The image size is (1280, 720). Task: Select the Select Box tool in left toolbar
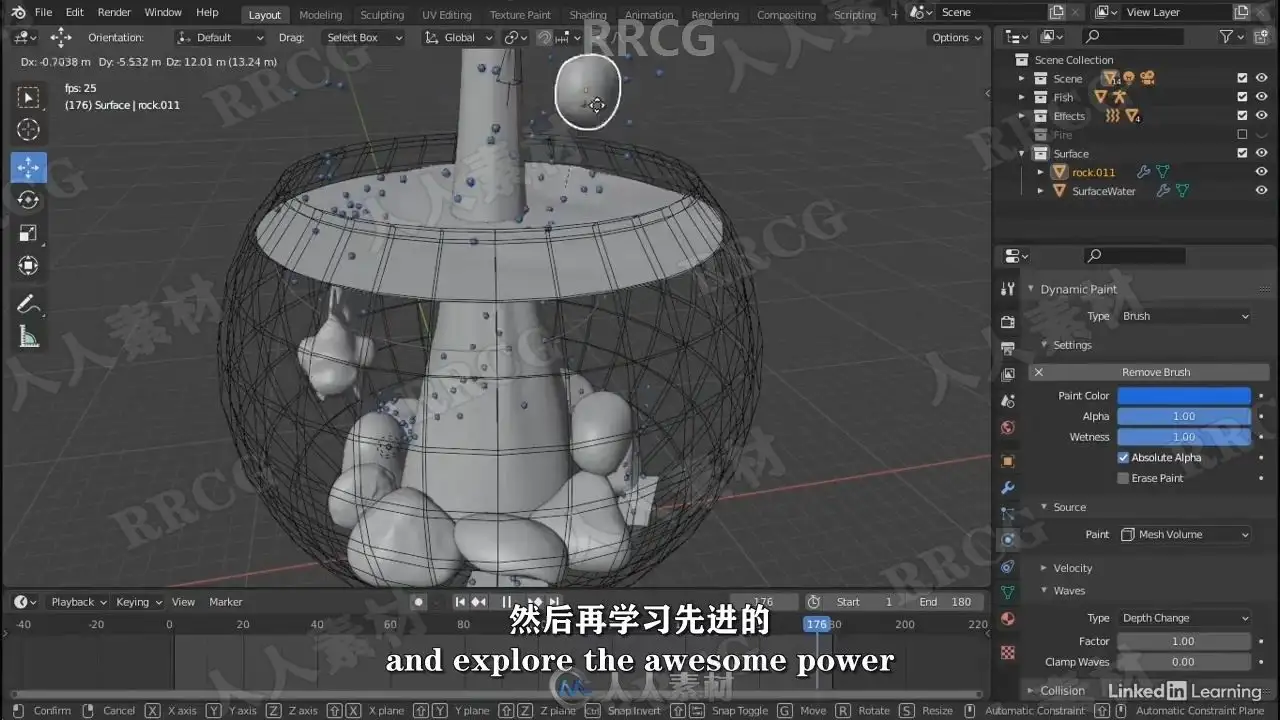pos(29,97)
